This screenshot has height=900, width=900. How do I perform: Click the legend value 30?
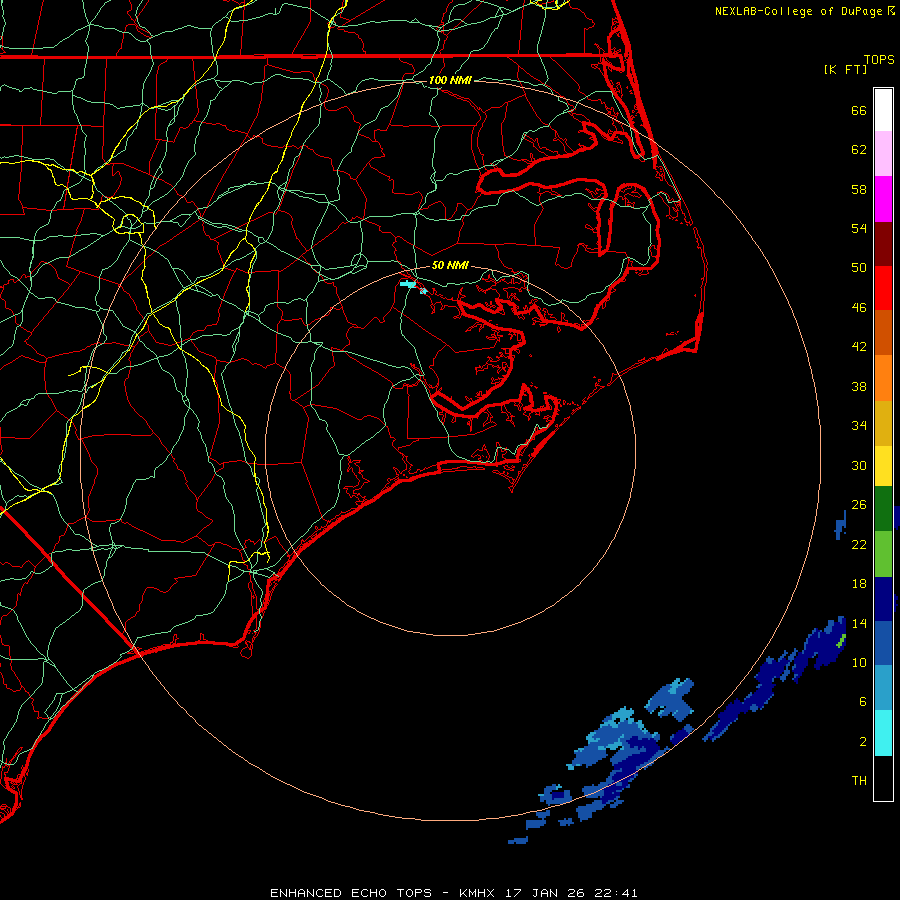[859, 465]
